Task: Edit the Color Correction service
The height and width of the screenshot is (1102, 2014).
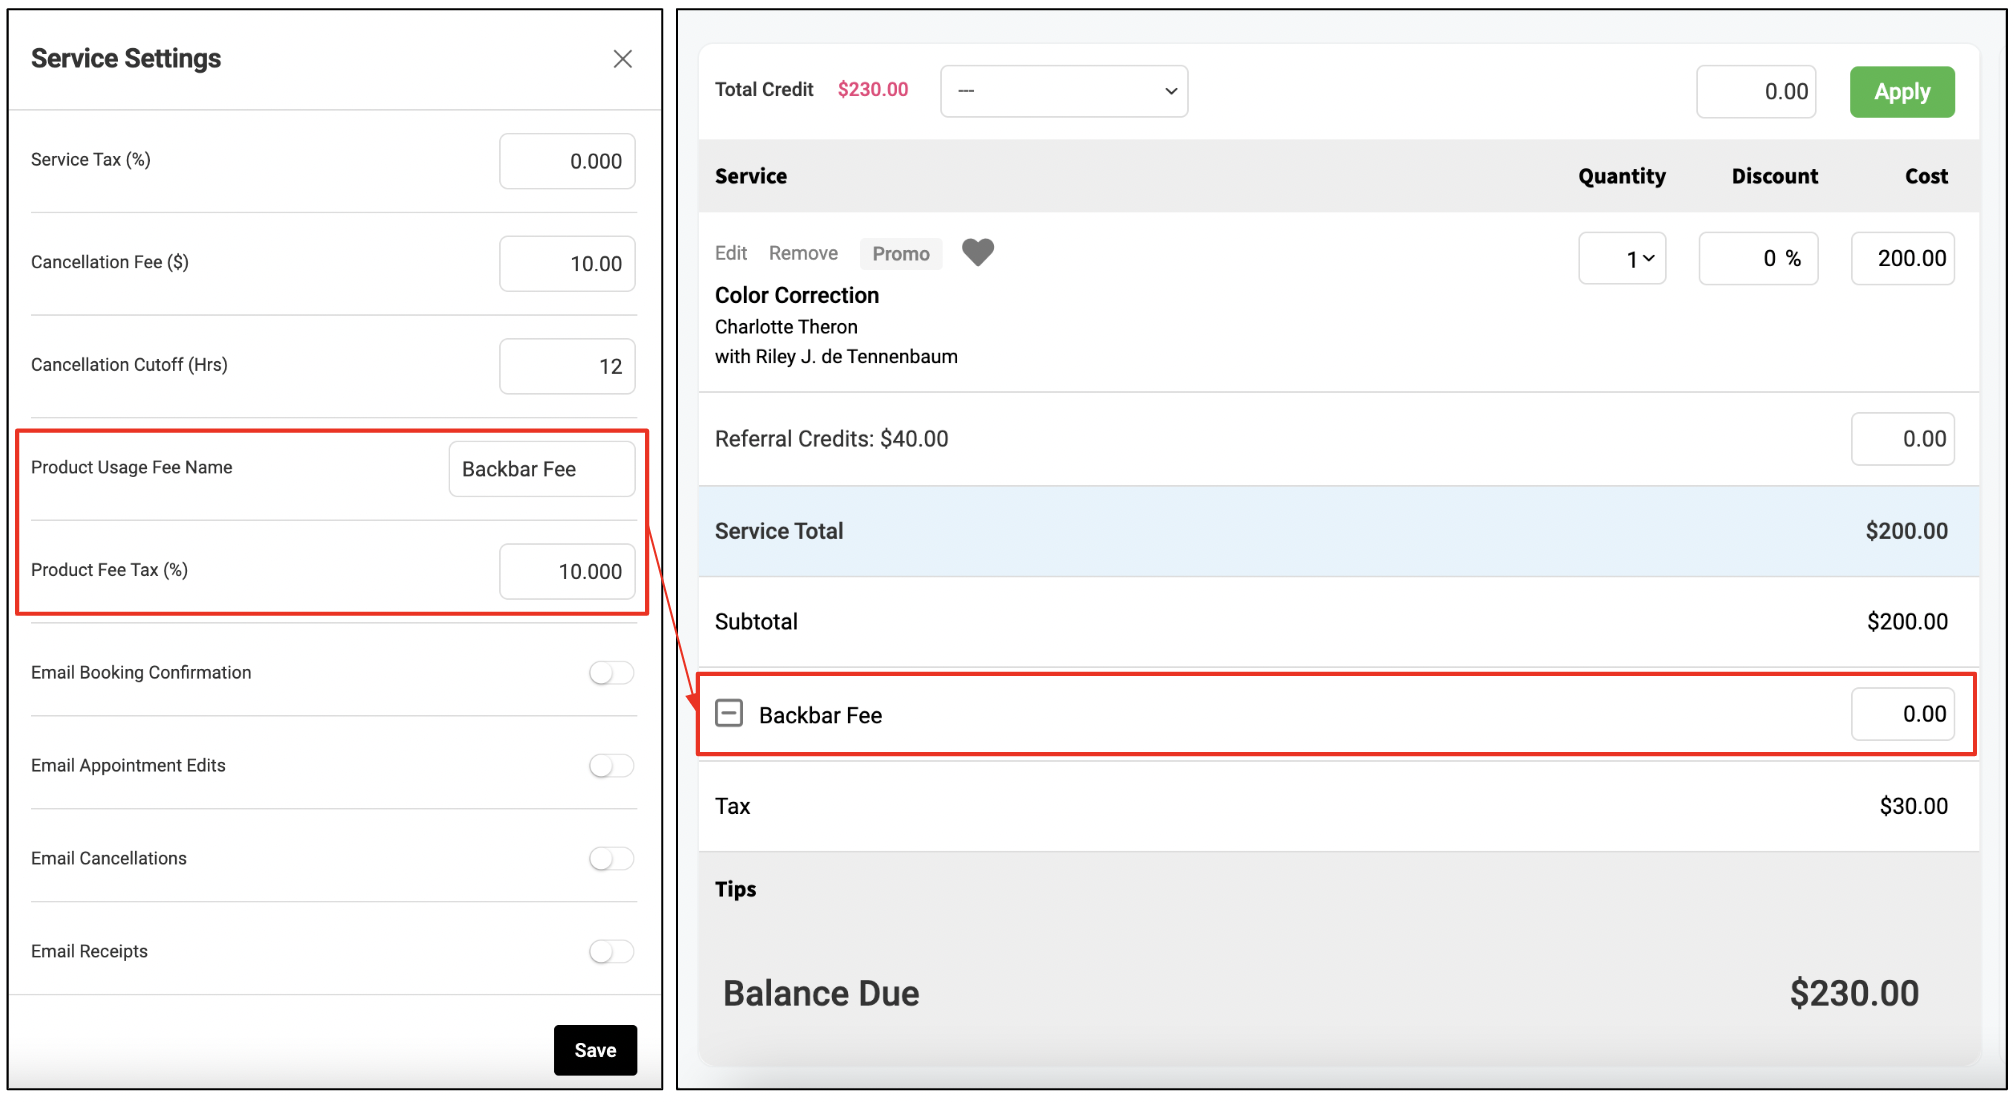Action: (731, 253)
